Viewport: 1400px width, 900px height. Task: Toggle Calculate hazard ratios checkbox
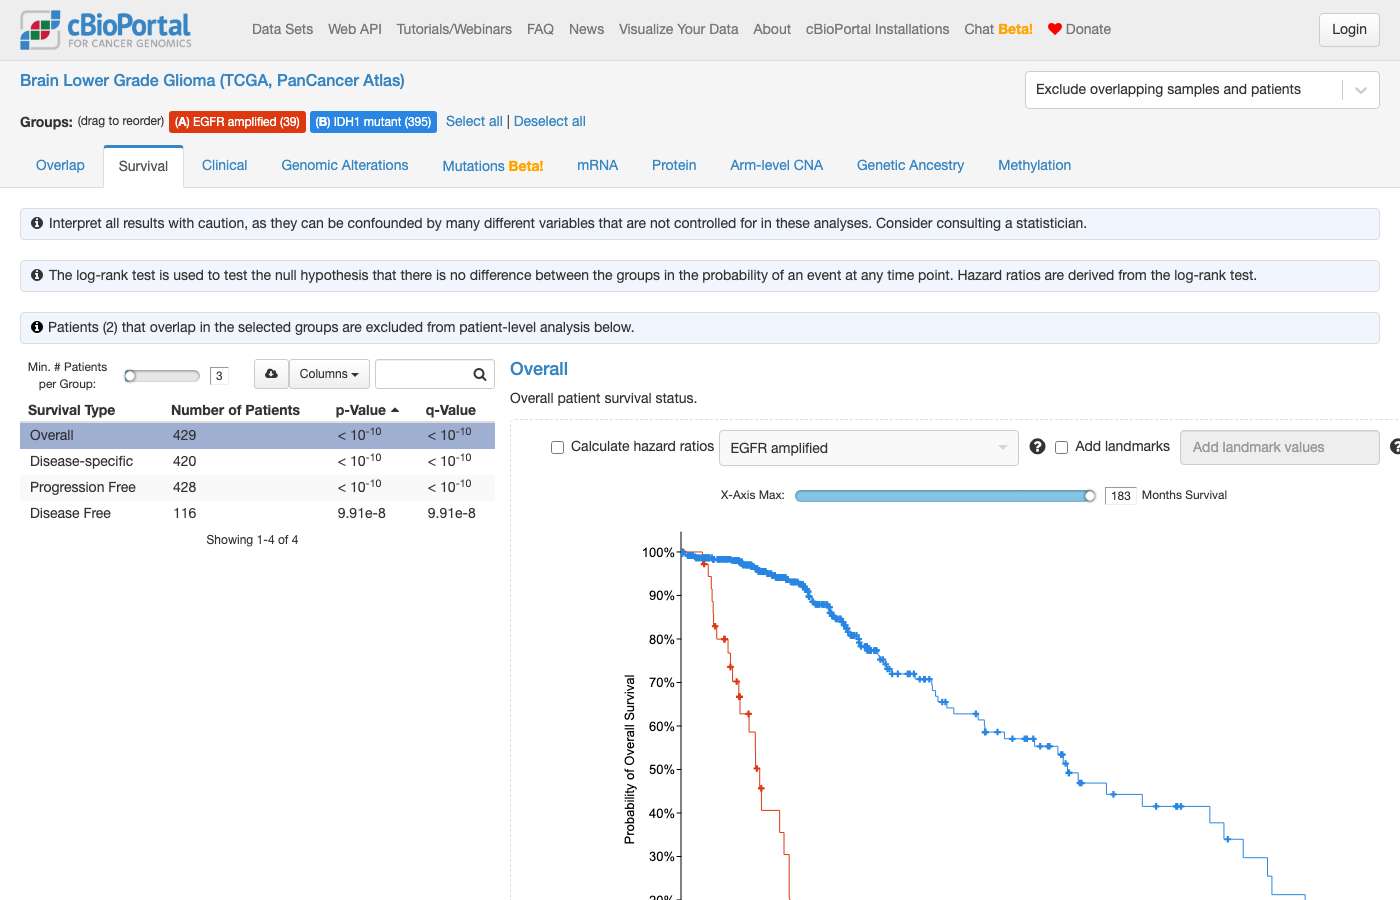pyautogui.click(x=557, y=447)
